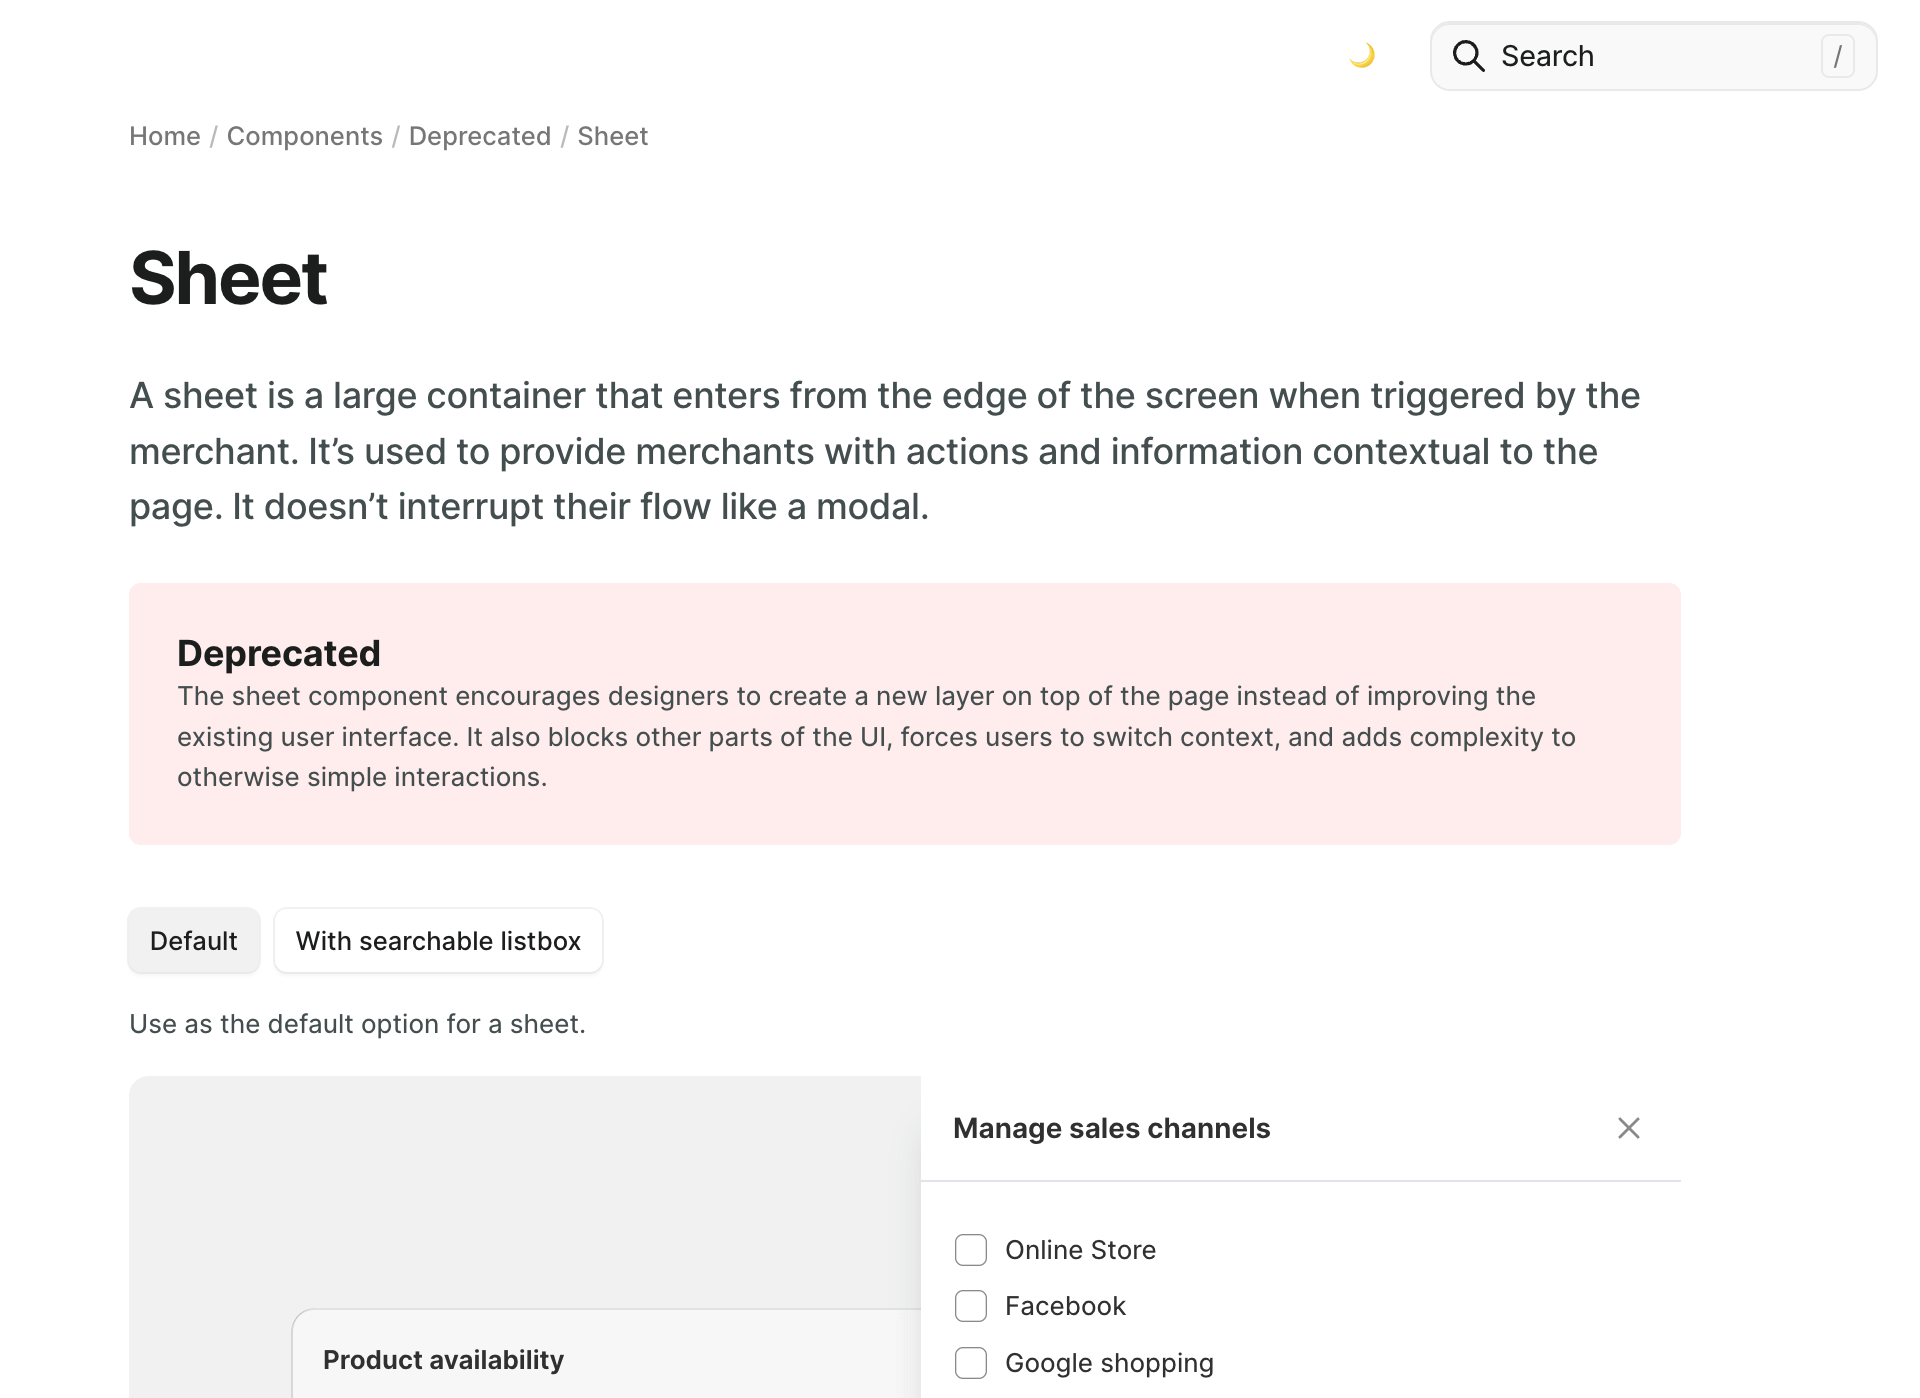Image resolution: width=1920 pixels, height=1398 pixels.
Task: Close the Manage sales channels sheet
Action: point(1629,1128)
